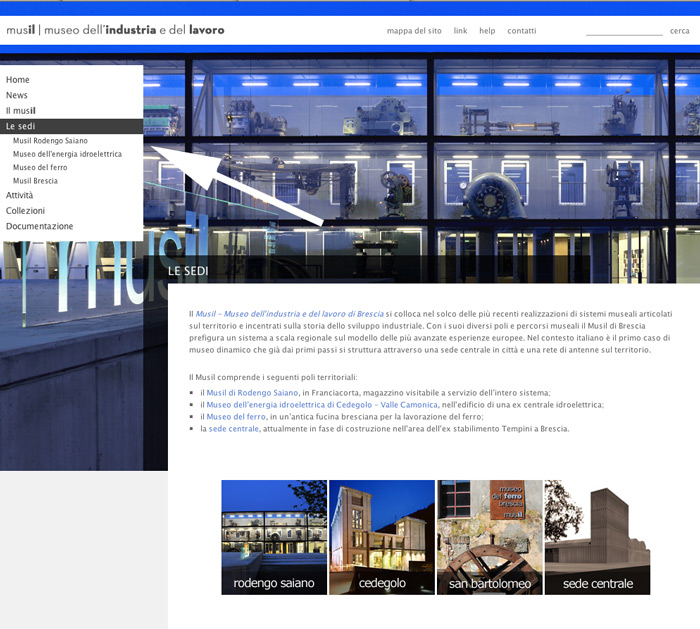This screenshot has width=700, height=629.
Task: Click the 'cerca' search button
Action: [679, 31]
